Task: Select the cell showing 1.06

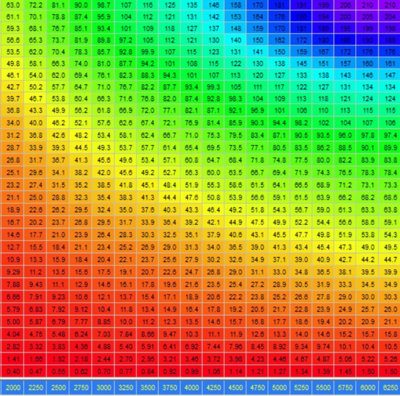Action: 214,371
